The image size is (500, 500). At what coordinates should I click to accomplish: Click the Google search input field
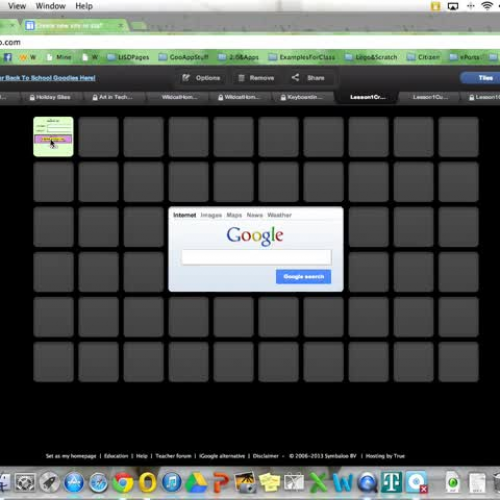pos(256,257)
